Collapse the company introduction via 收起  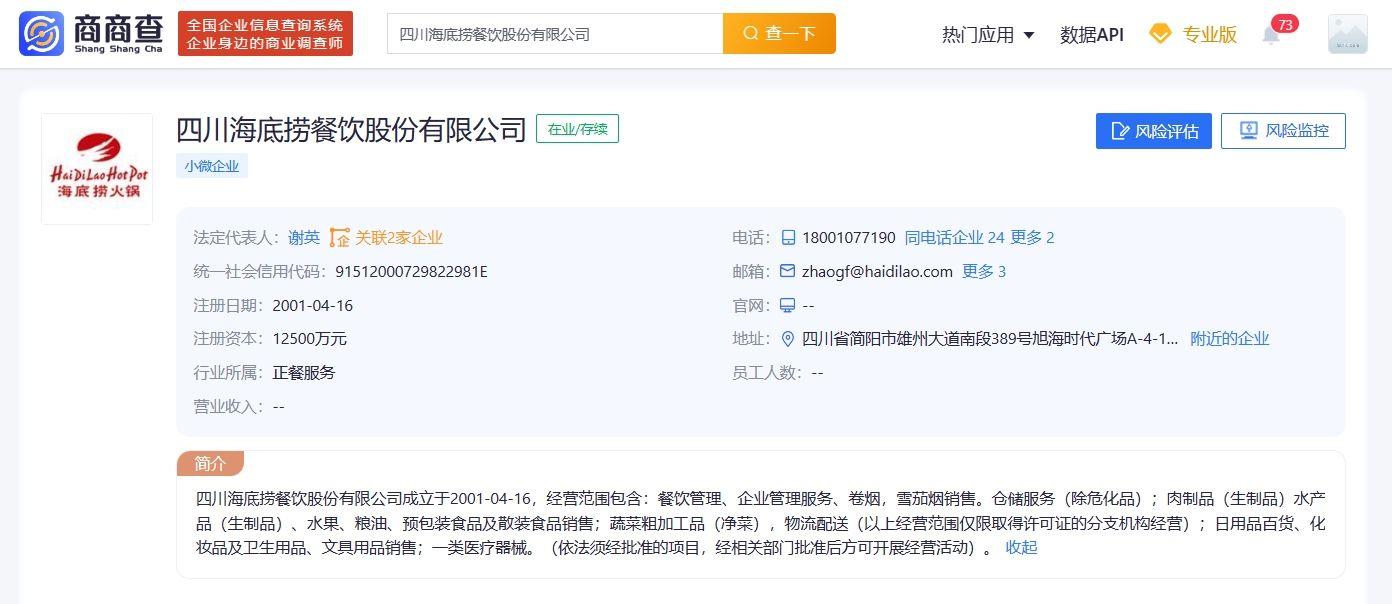click(x=1020, y=547)
